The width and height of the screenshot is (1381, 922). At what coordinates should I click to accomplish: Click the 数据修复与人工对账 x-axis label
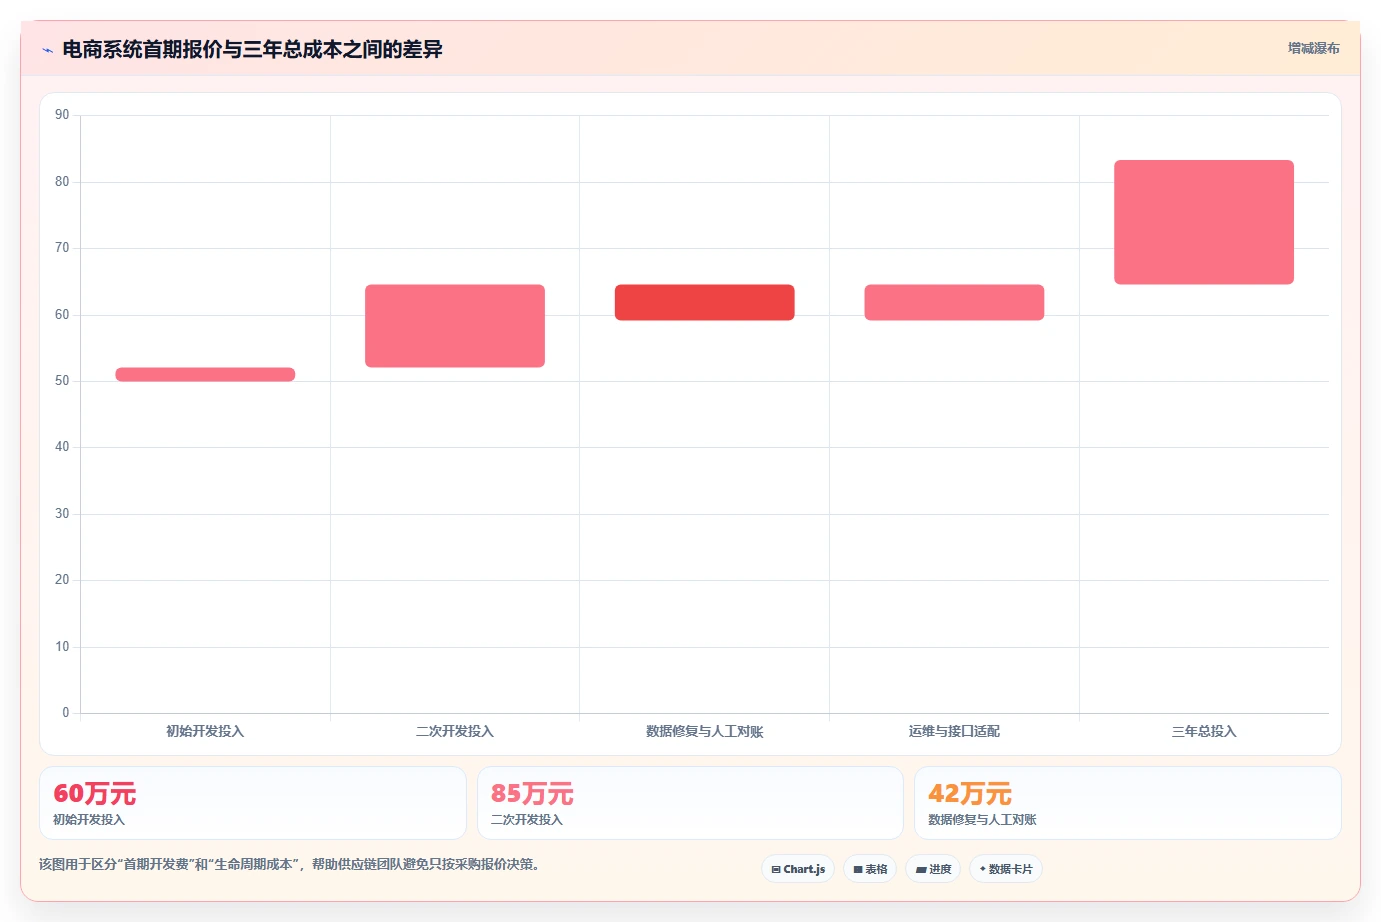[704, 731]
